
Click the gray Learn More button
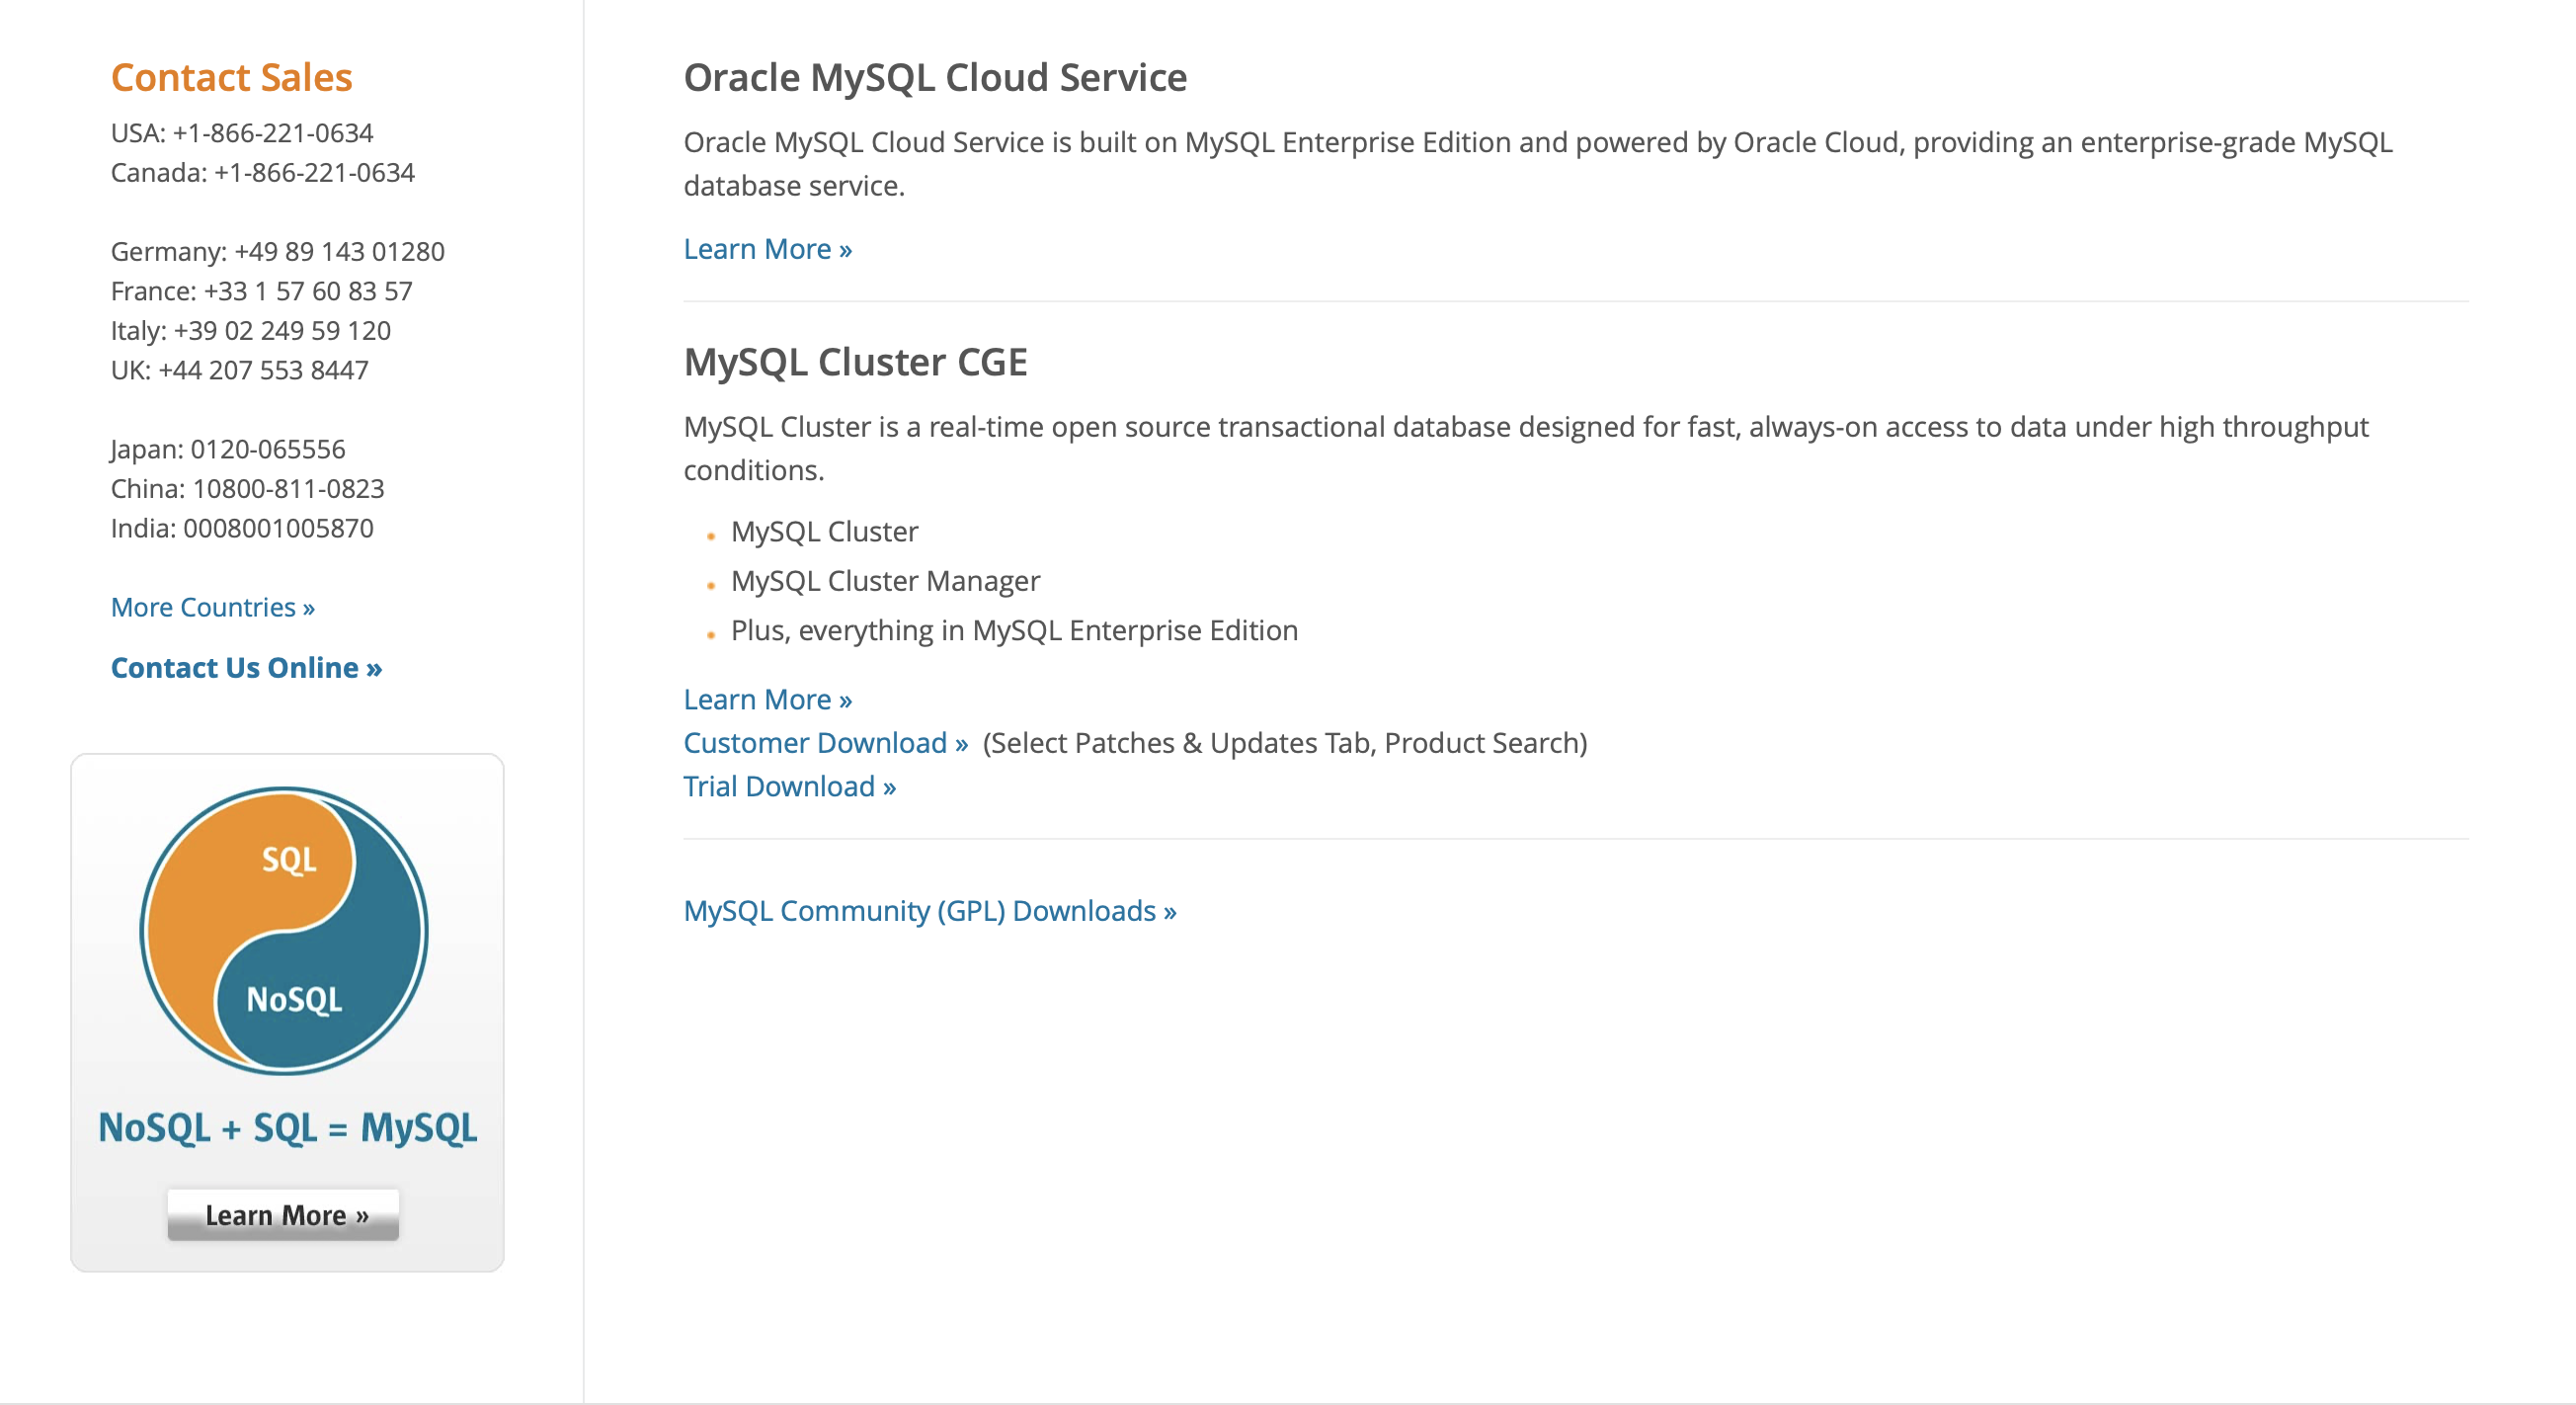pos(284,1214)
